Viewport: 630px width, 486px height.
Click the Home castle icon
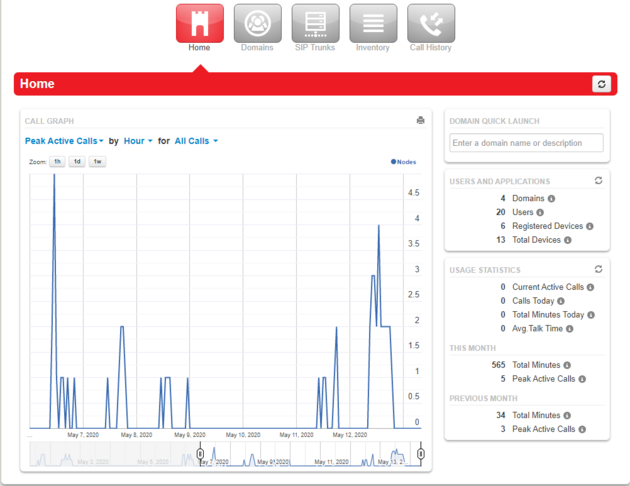pos(199,22)
